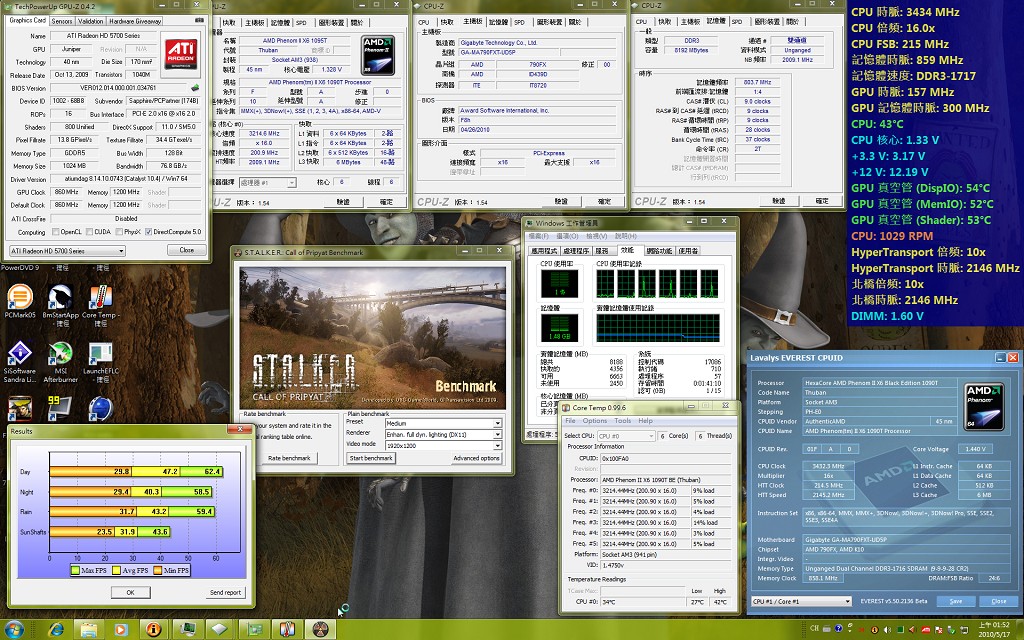Open Select CPU dropdown in Core Temp
The image size is (1024, 640).
pyautogui.click(x=626, y=436)
